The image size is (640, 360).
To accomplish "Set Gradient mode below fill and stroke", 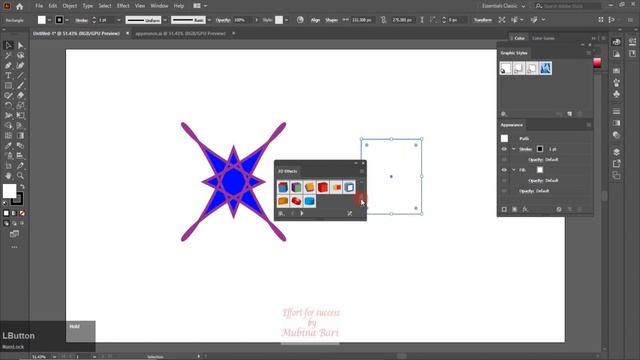I will pos(14,213).
